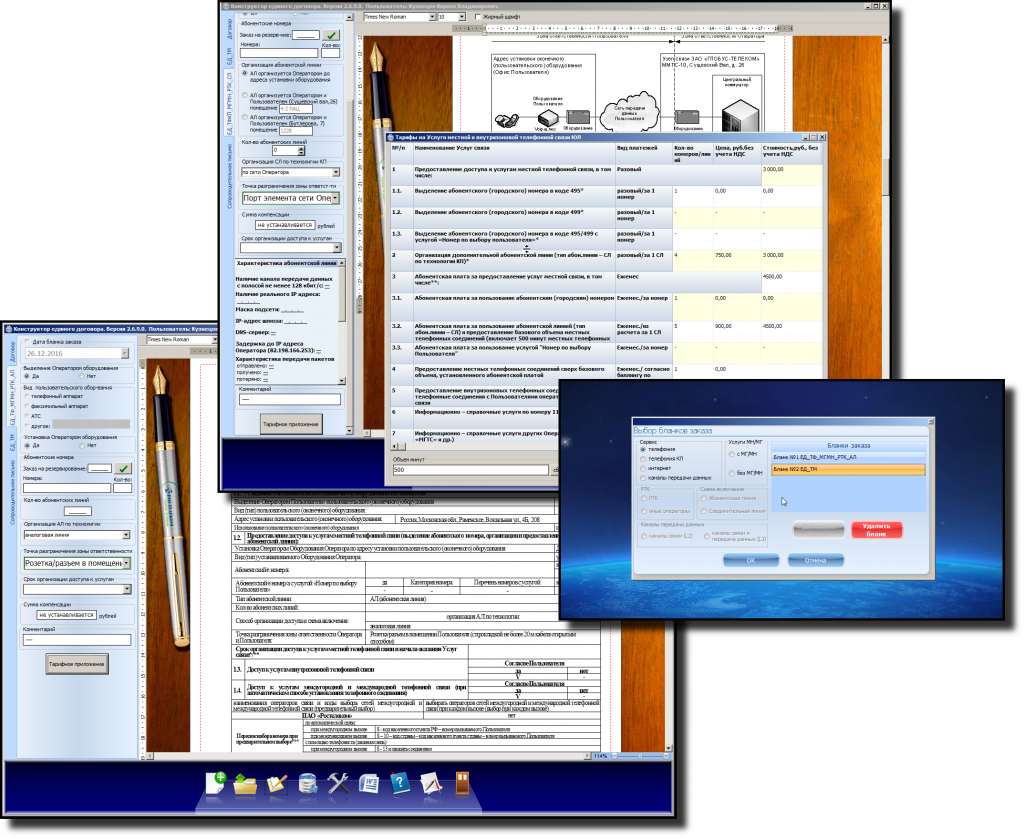1024x838 pixels.
Task: Select 'каналы передачи данных' service radio
Action: pos(643,478)
